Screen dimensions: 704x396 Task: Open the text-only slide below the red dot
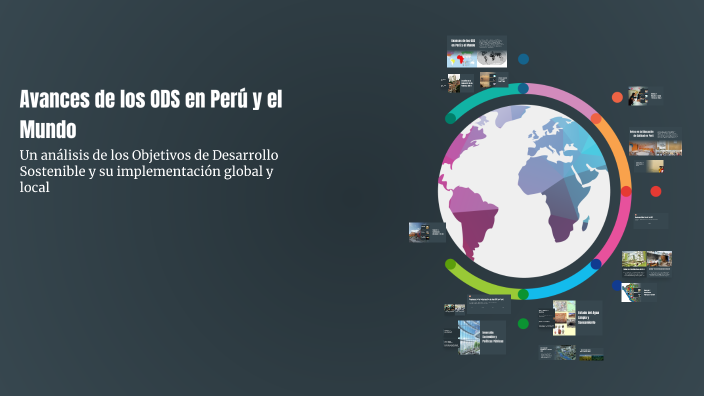651,220
